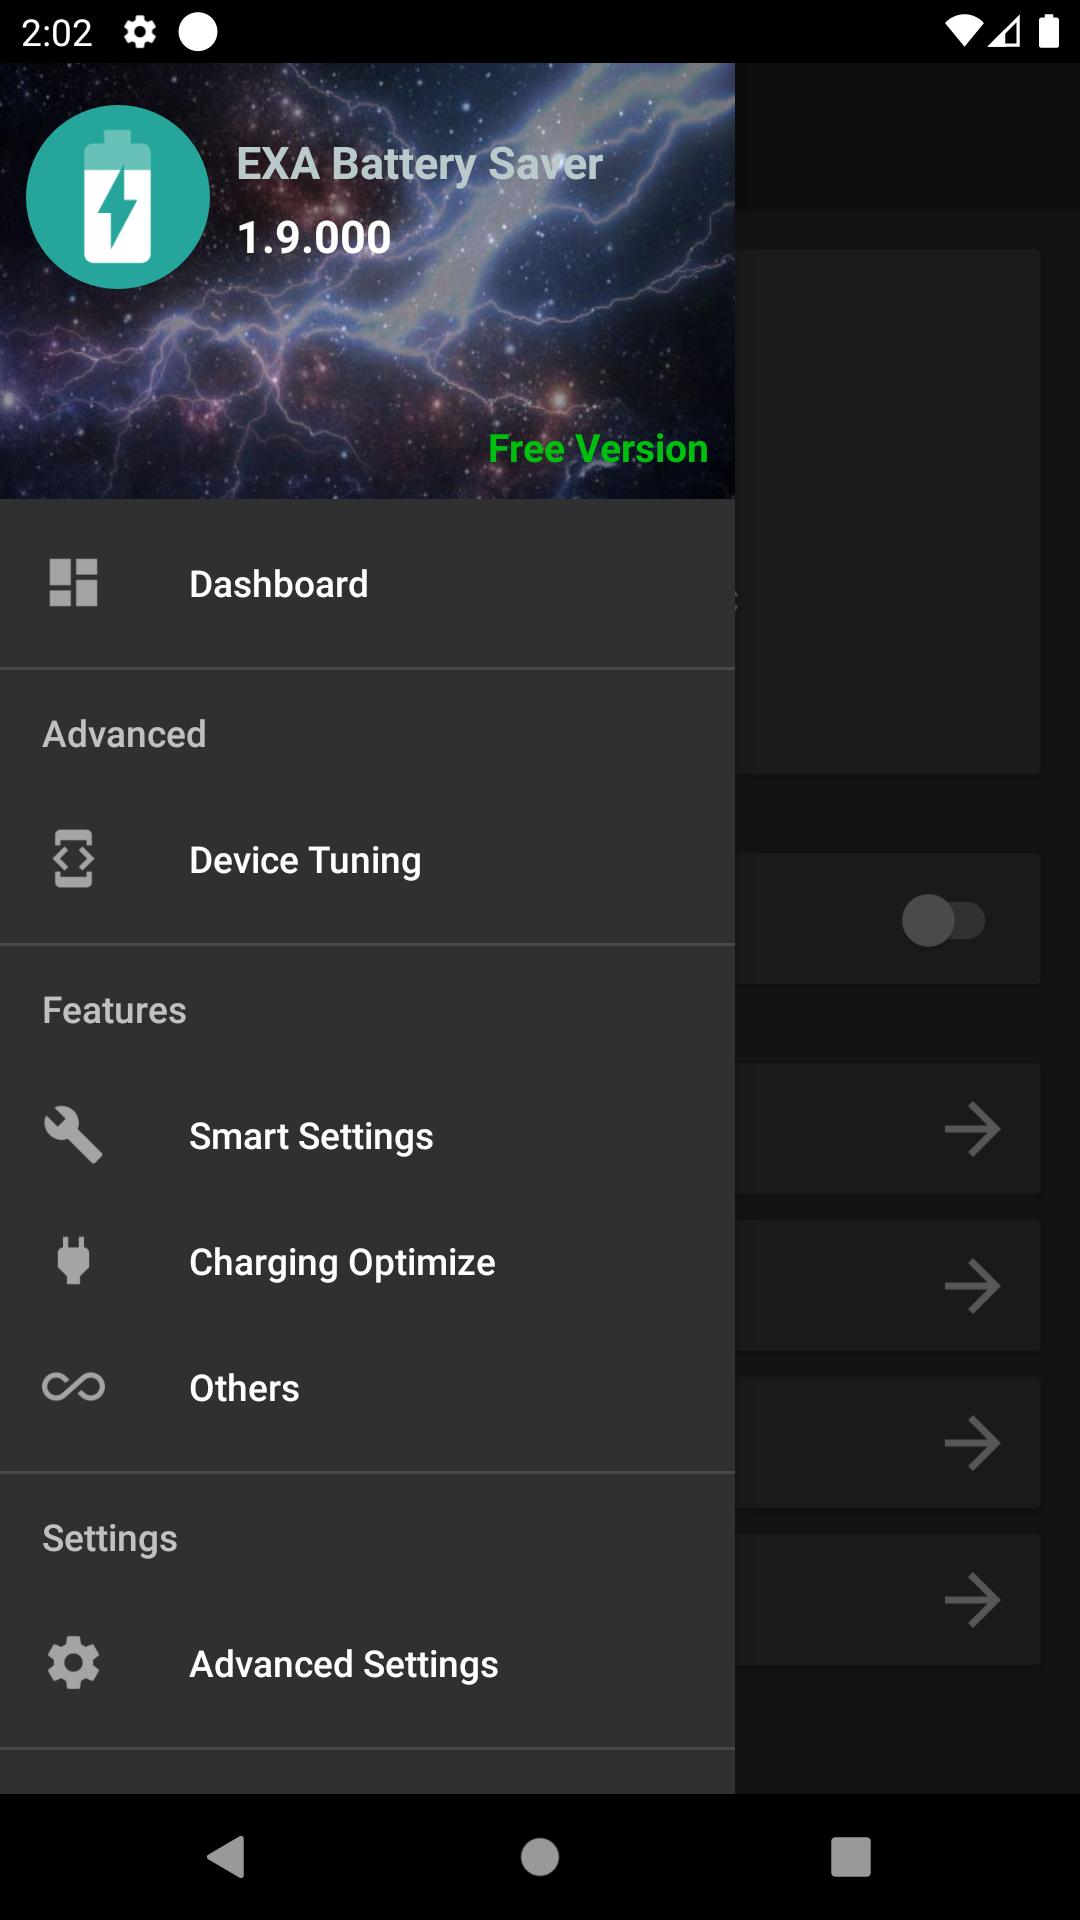Open Advanced Settings entry
This screenshot has height=1920, width=1080.
coord(367,1664)
